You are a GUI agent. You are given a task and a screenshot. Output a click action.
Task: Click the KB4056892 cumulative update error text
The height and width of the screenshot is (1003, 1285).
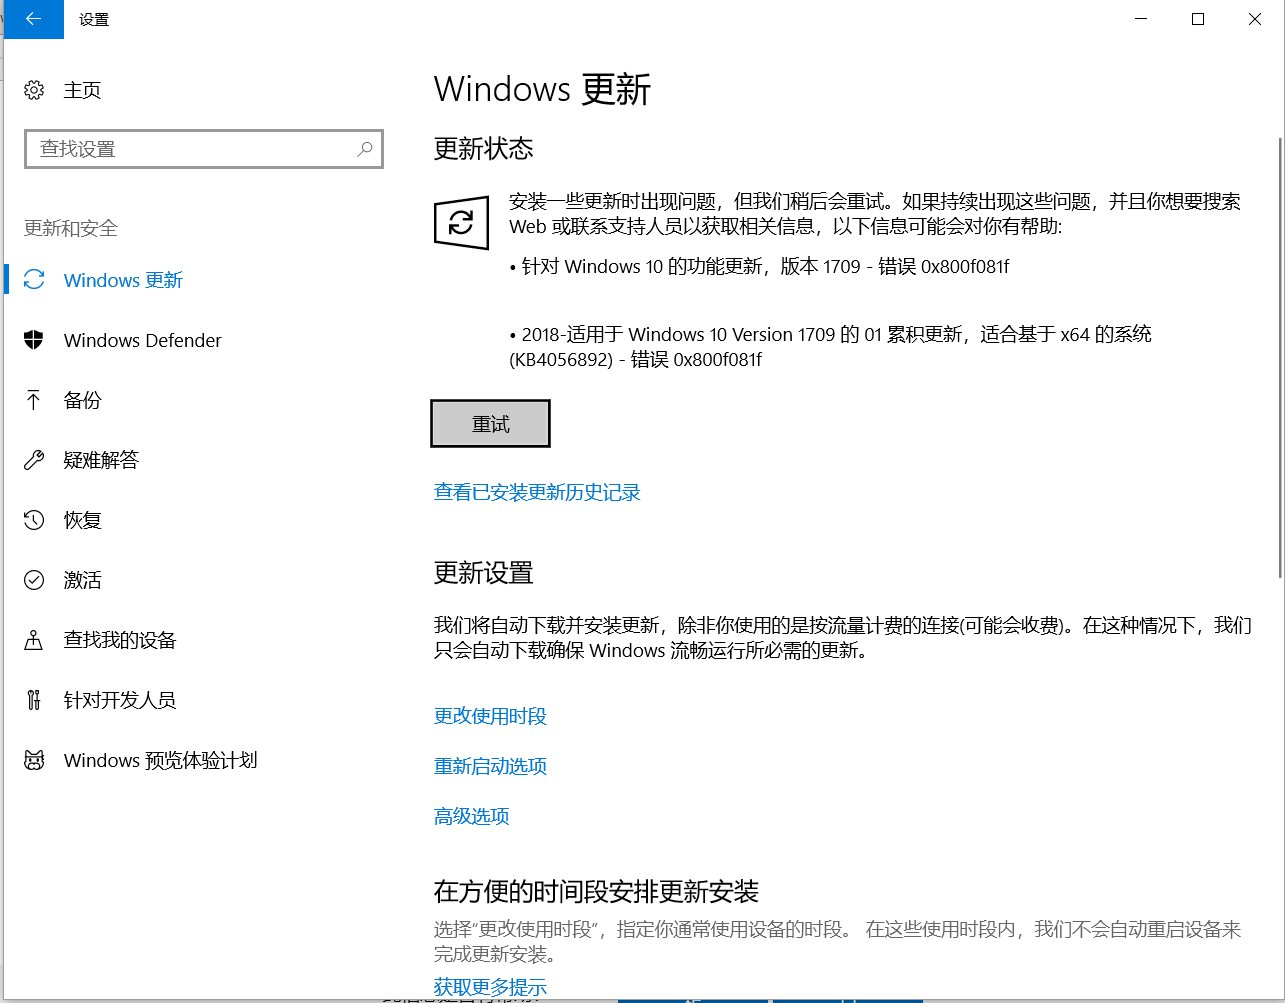click(x=830, y=346)
